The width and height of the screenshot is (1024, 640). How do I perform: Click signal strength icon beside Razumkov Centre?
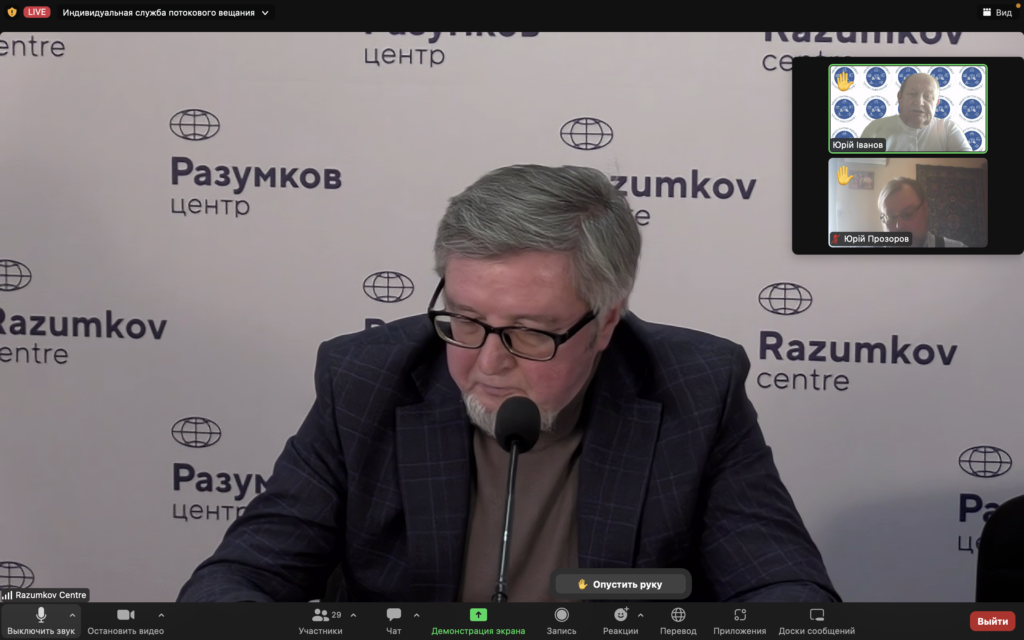(7, 595)
